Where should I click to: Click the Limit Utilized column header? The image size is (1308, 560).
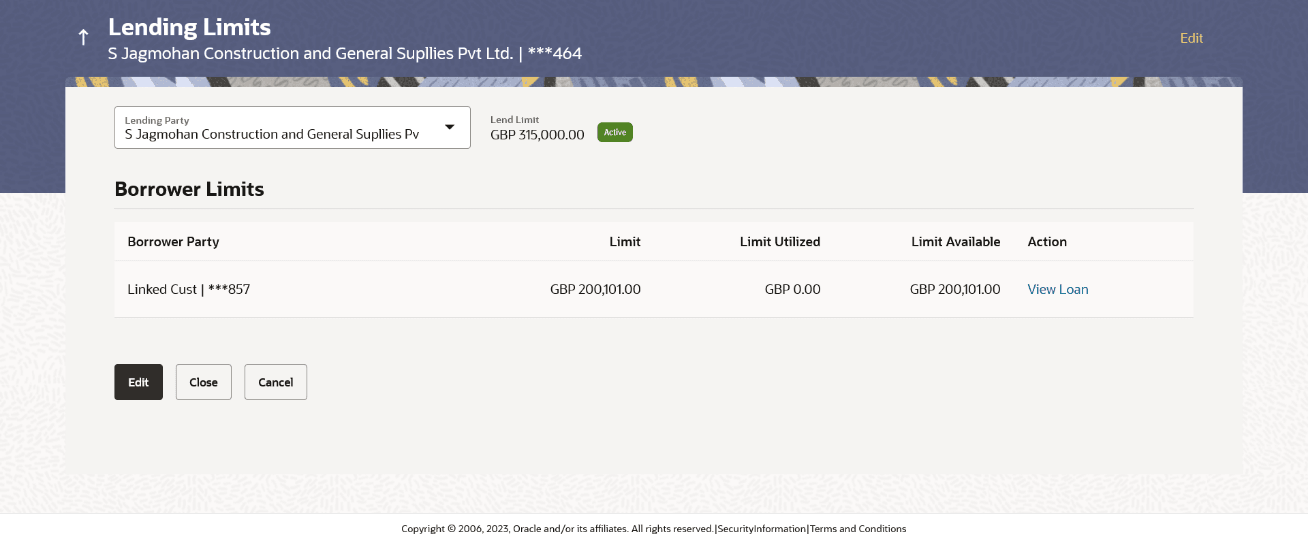(780, 242)
